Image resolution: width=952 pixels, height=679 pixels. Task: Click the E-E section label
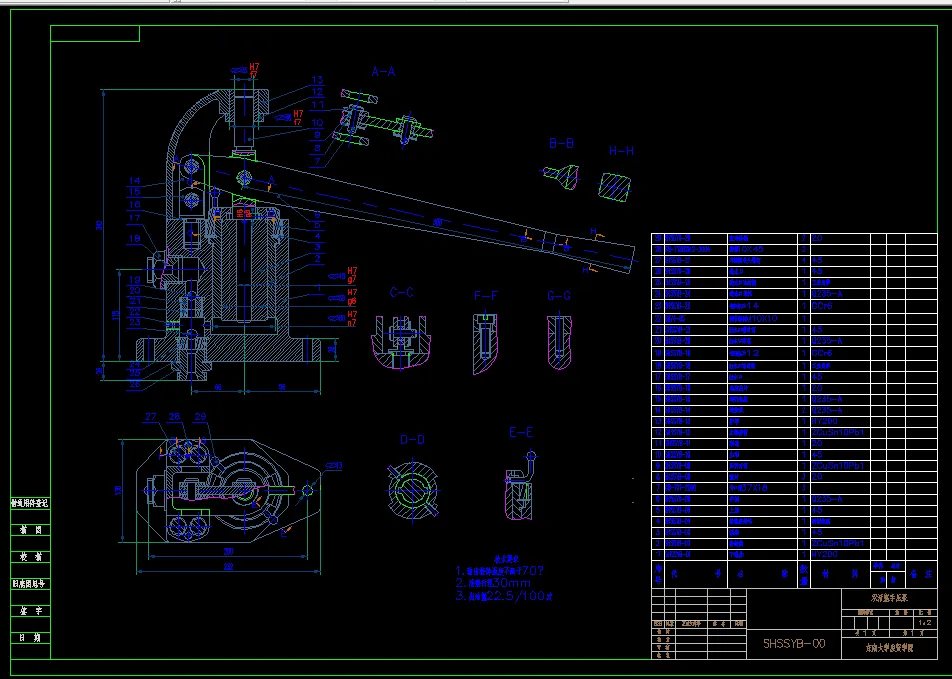[x=521, y=432]
